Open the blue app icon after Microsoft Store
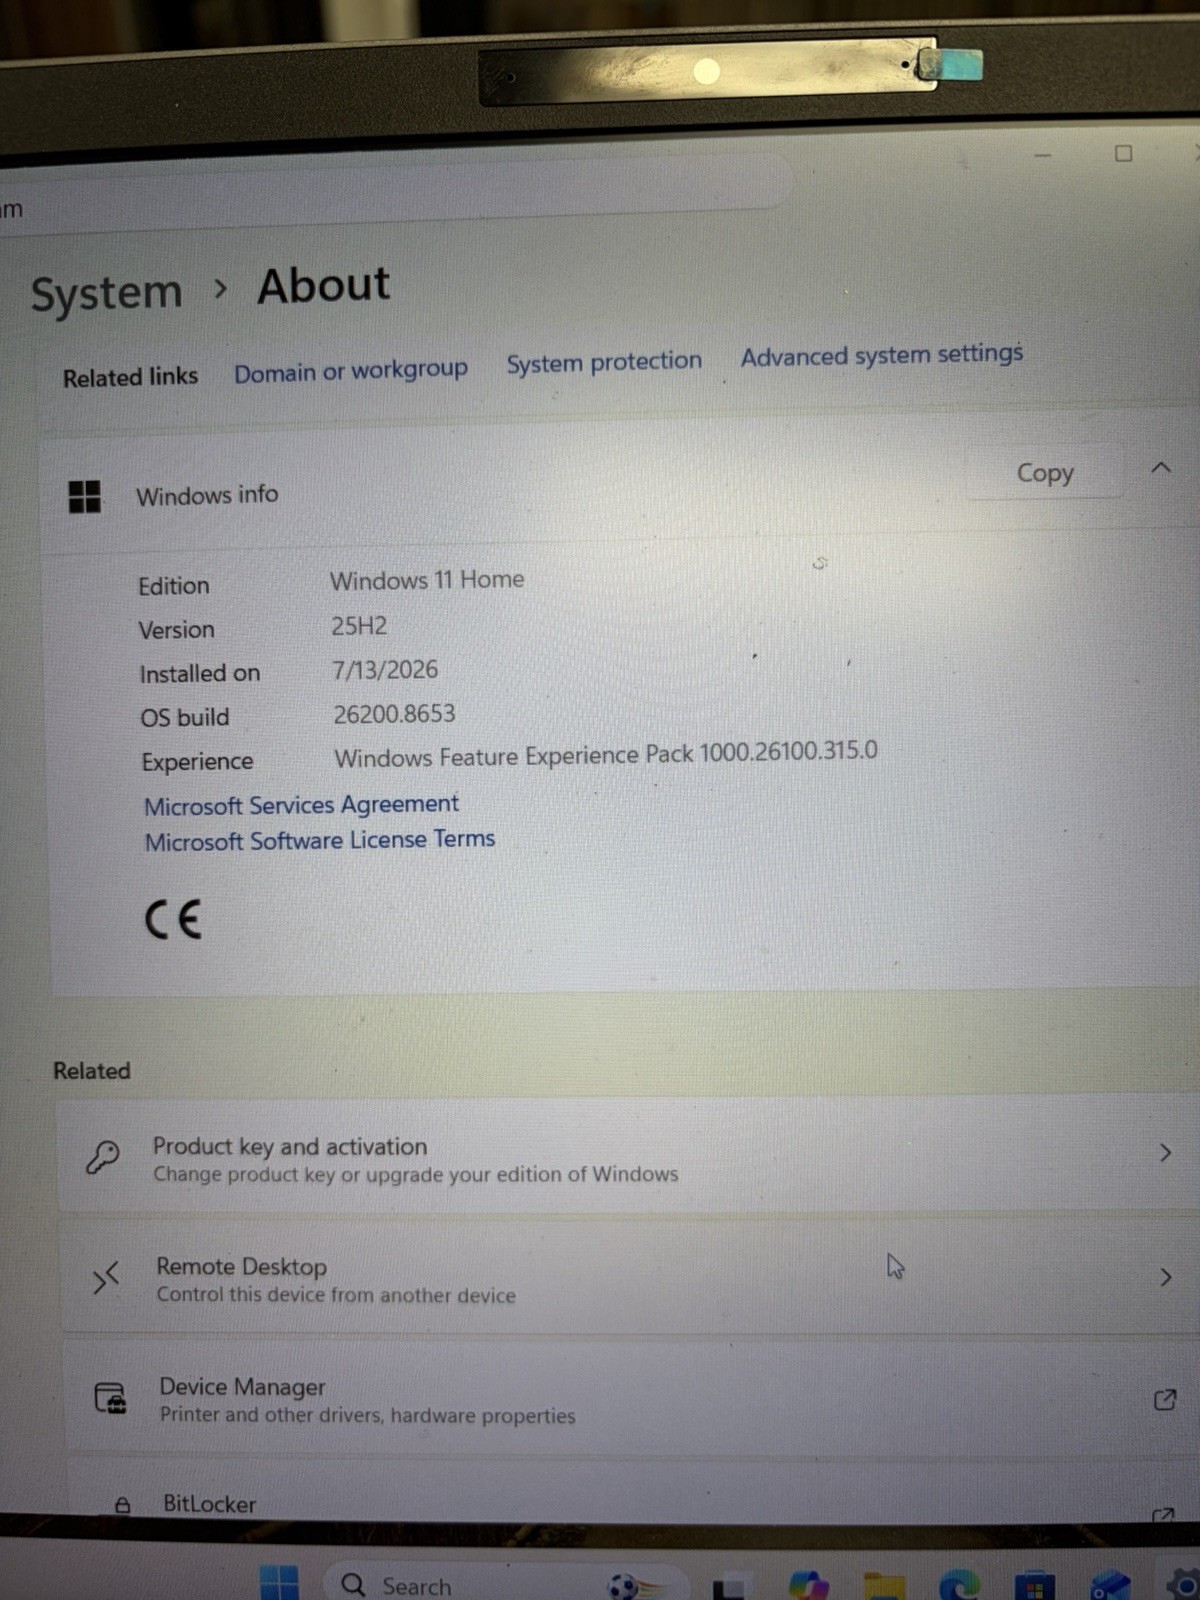 1110,1585
